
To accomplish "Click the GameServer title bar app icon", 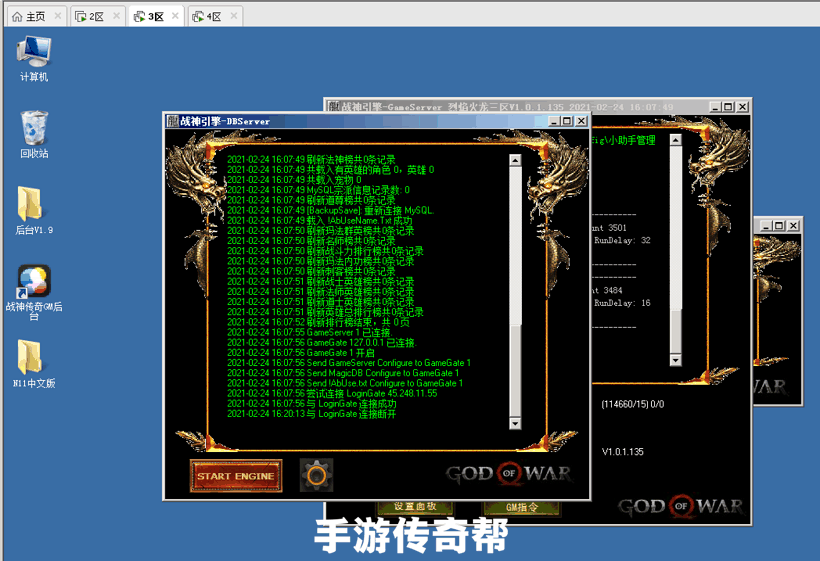I will 334,107.
